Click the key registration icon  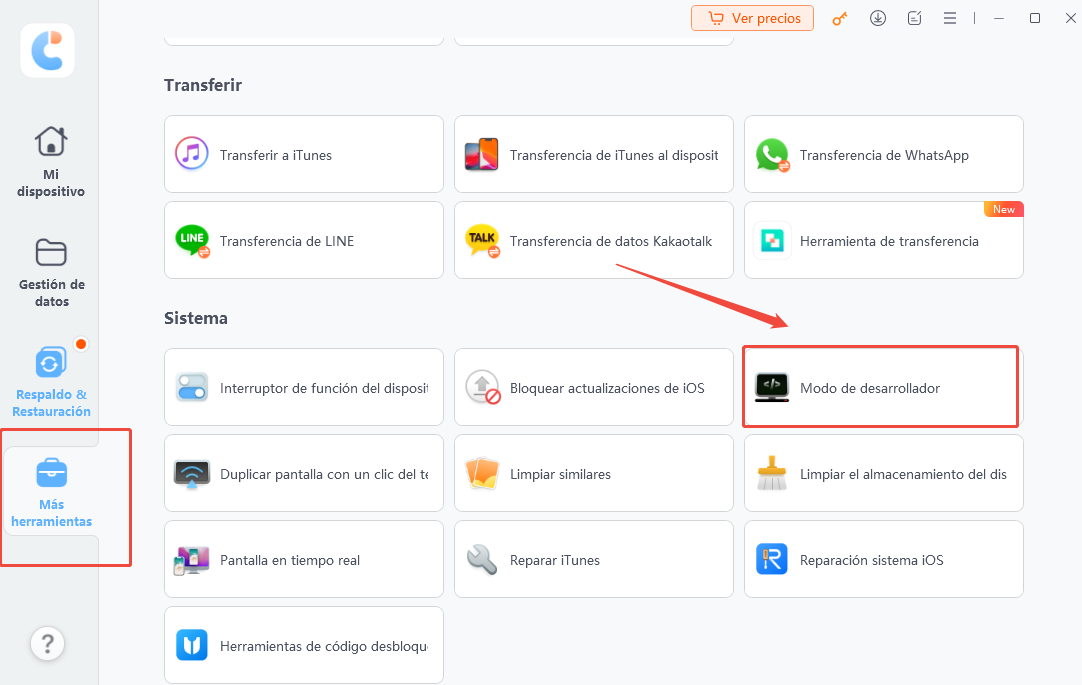tap(839, 19)
